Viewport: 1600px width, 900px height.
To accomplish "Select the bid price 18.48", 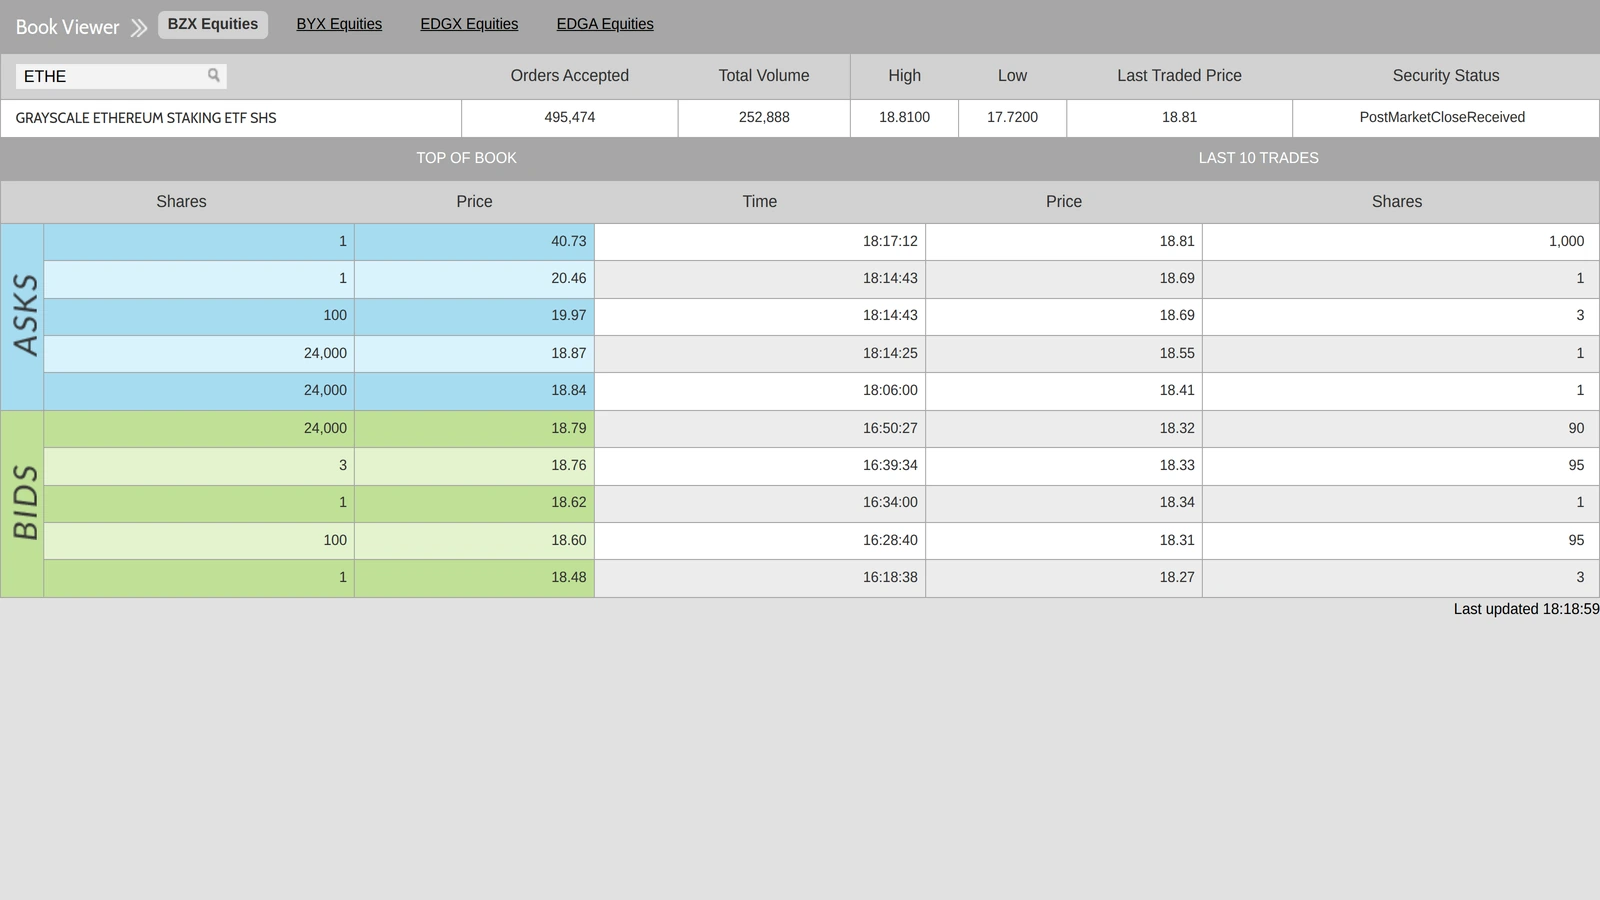I will click(x=569, y=578).
